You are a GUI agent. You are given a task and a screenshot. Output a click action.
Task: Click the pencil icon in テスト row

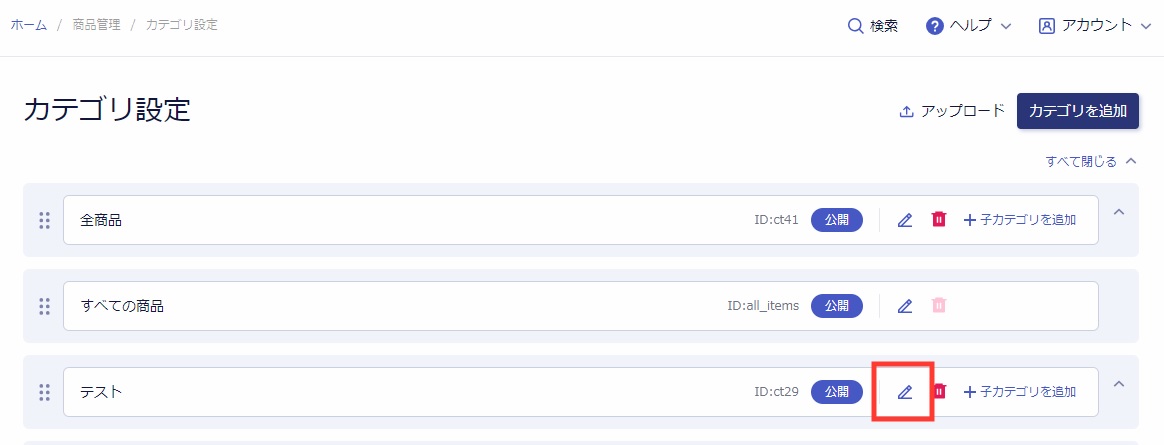[904, 392]
